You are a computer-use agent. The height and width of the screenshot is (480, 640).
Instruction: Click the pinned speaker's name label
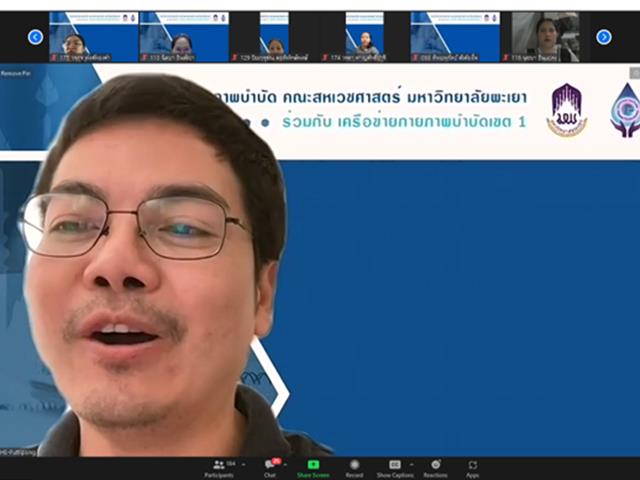[19, 452]
